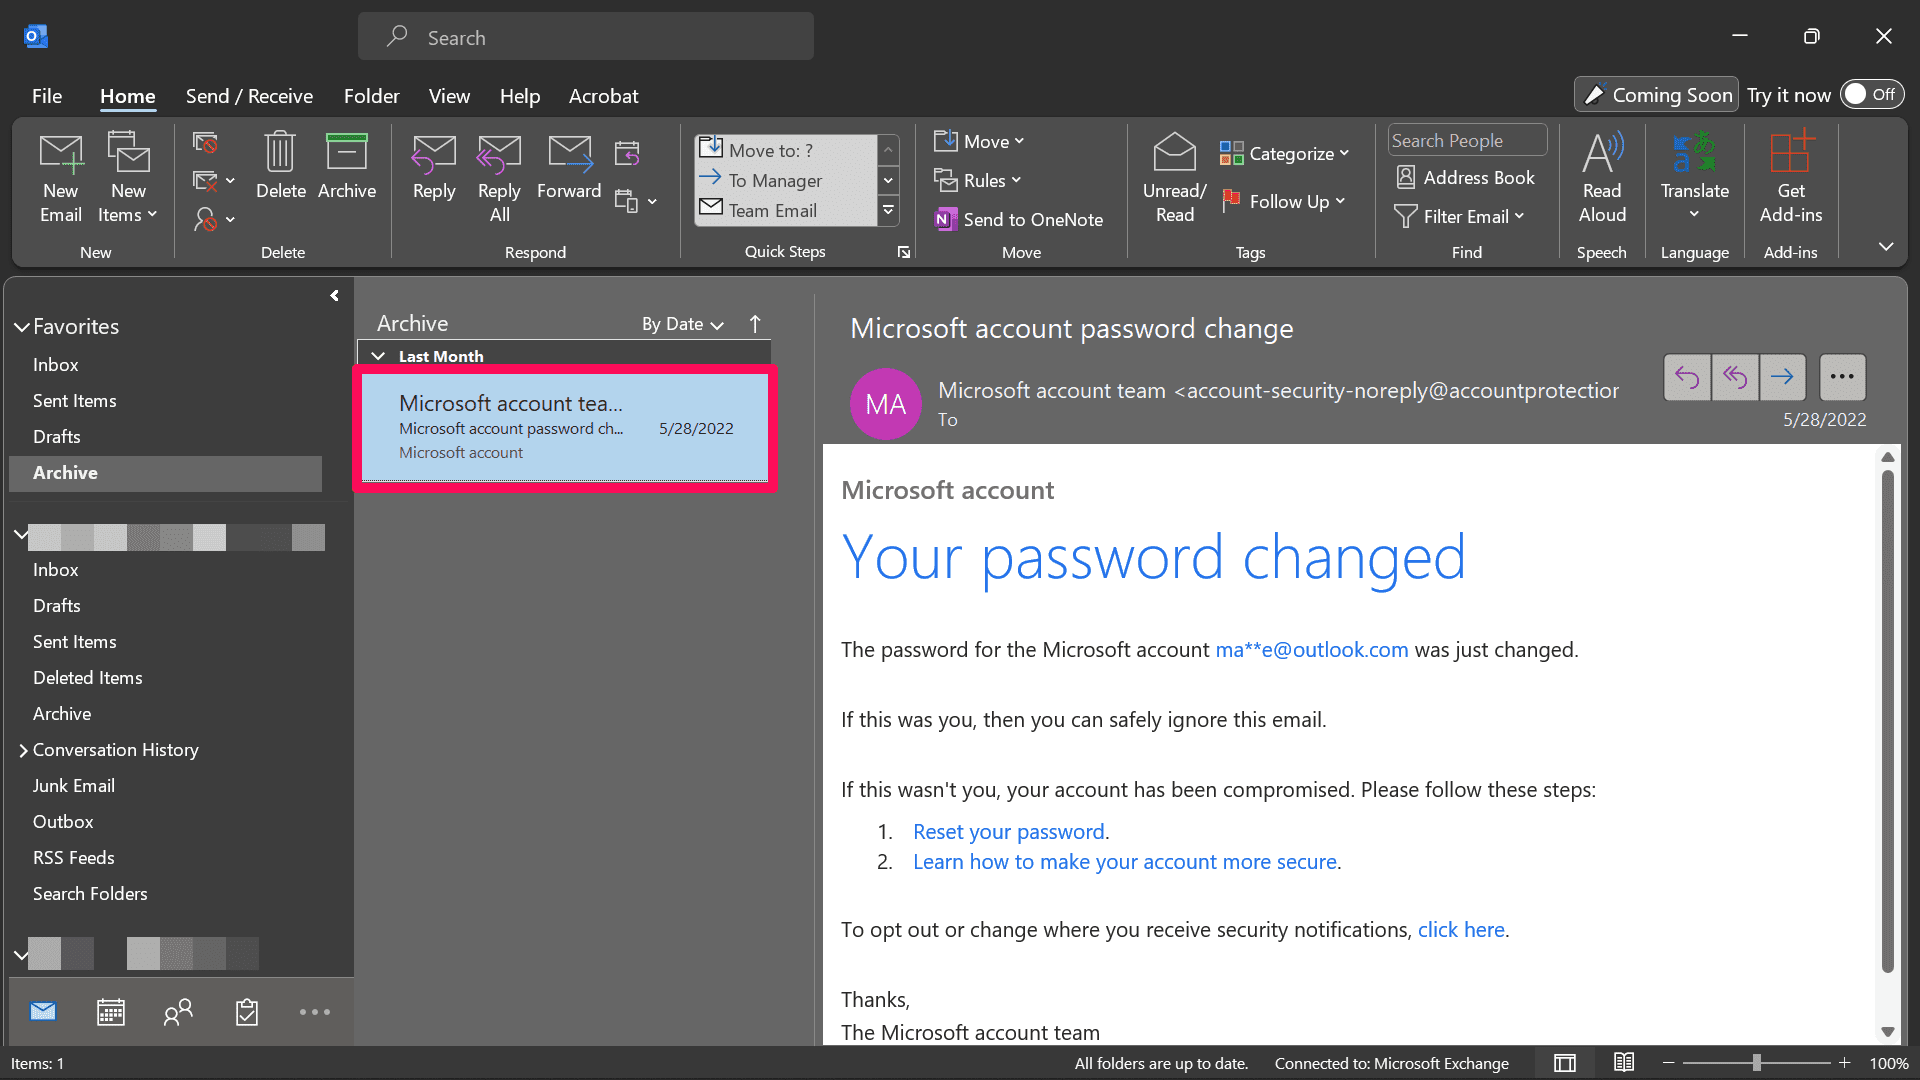The width and height of the screenshot is (1920, 1080).
Task: Click the forward arrow in reading pane
Action: pos(1782,377)
